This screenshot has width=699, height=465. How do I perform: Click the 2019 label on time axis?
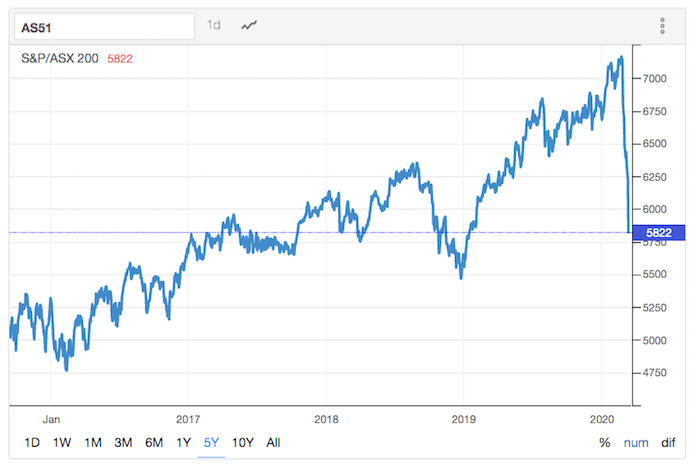[463, 420]
